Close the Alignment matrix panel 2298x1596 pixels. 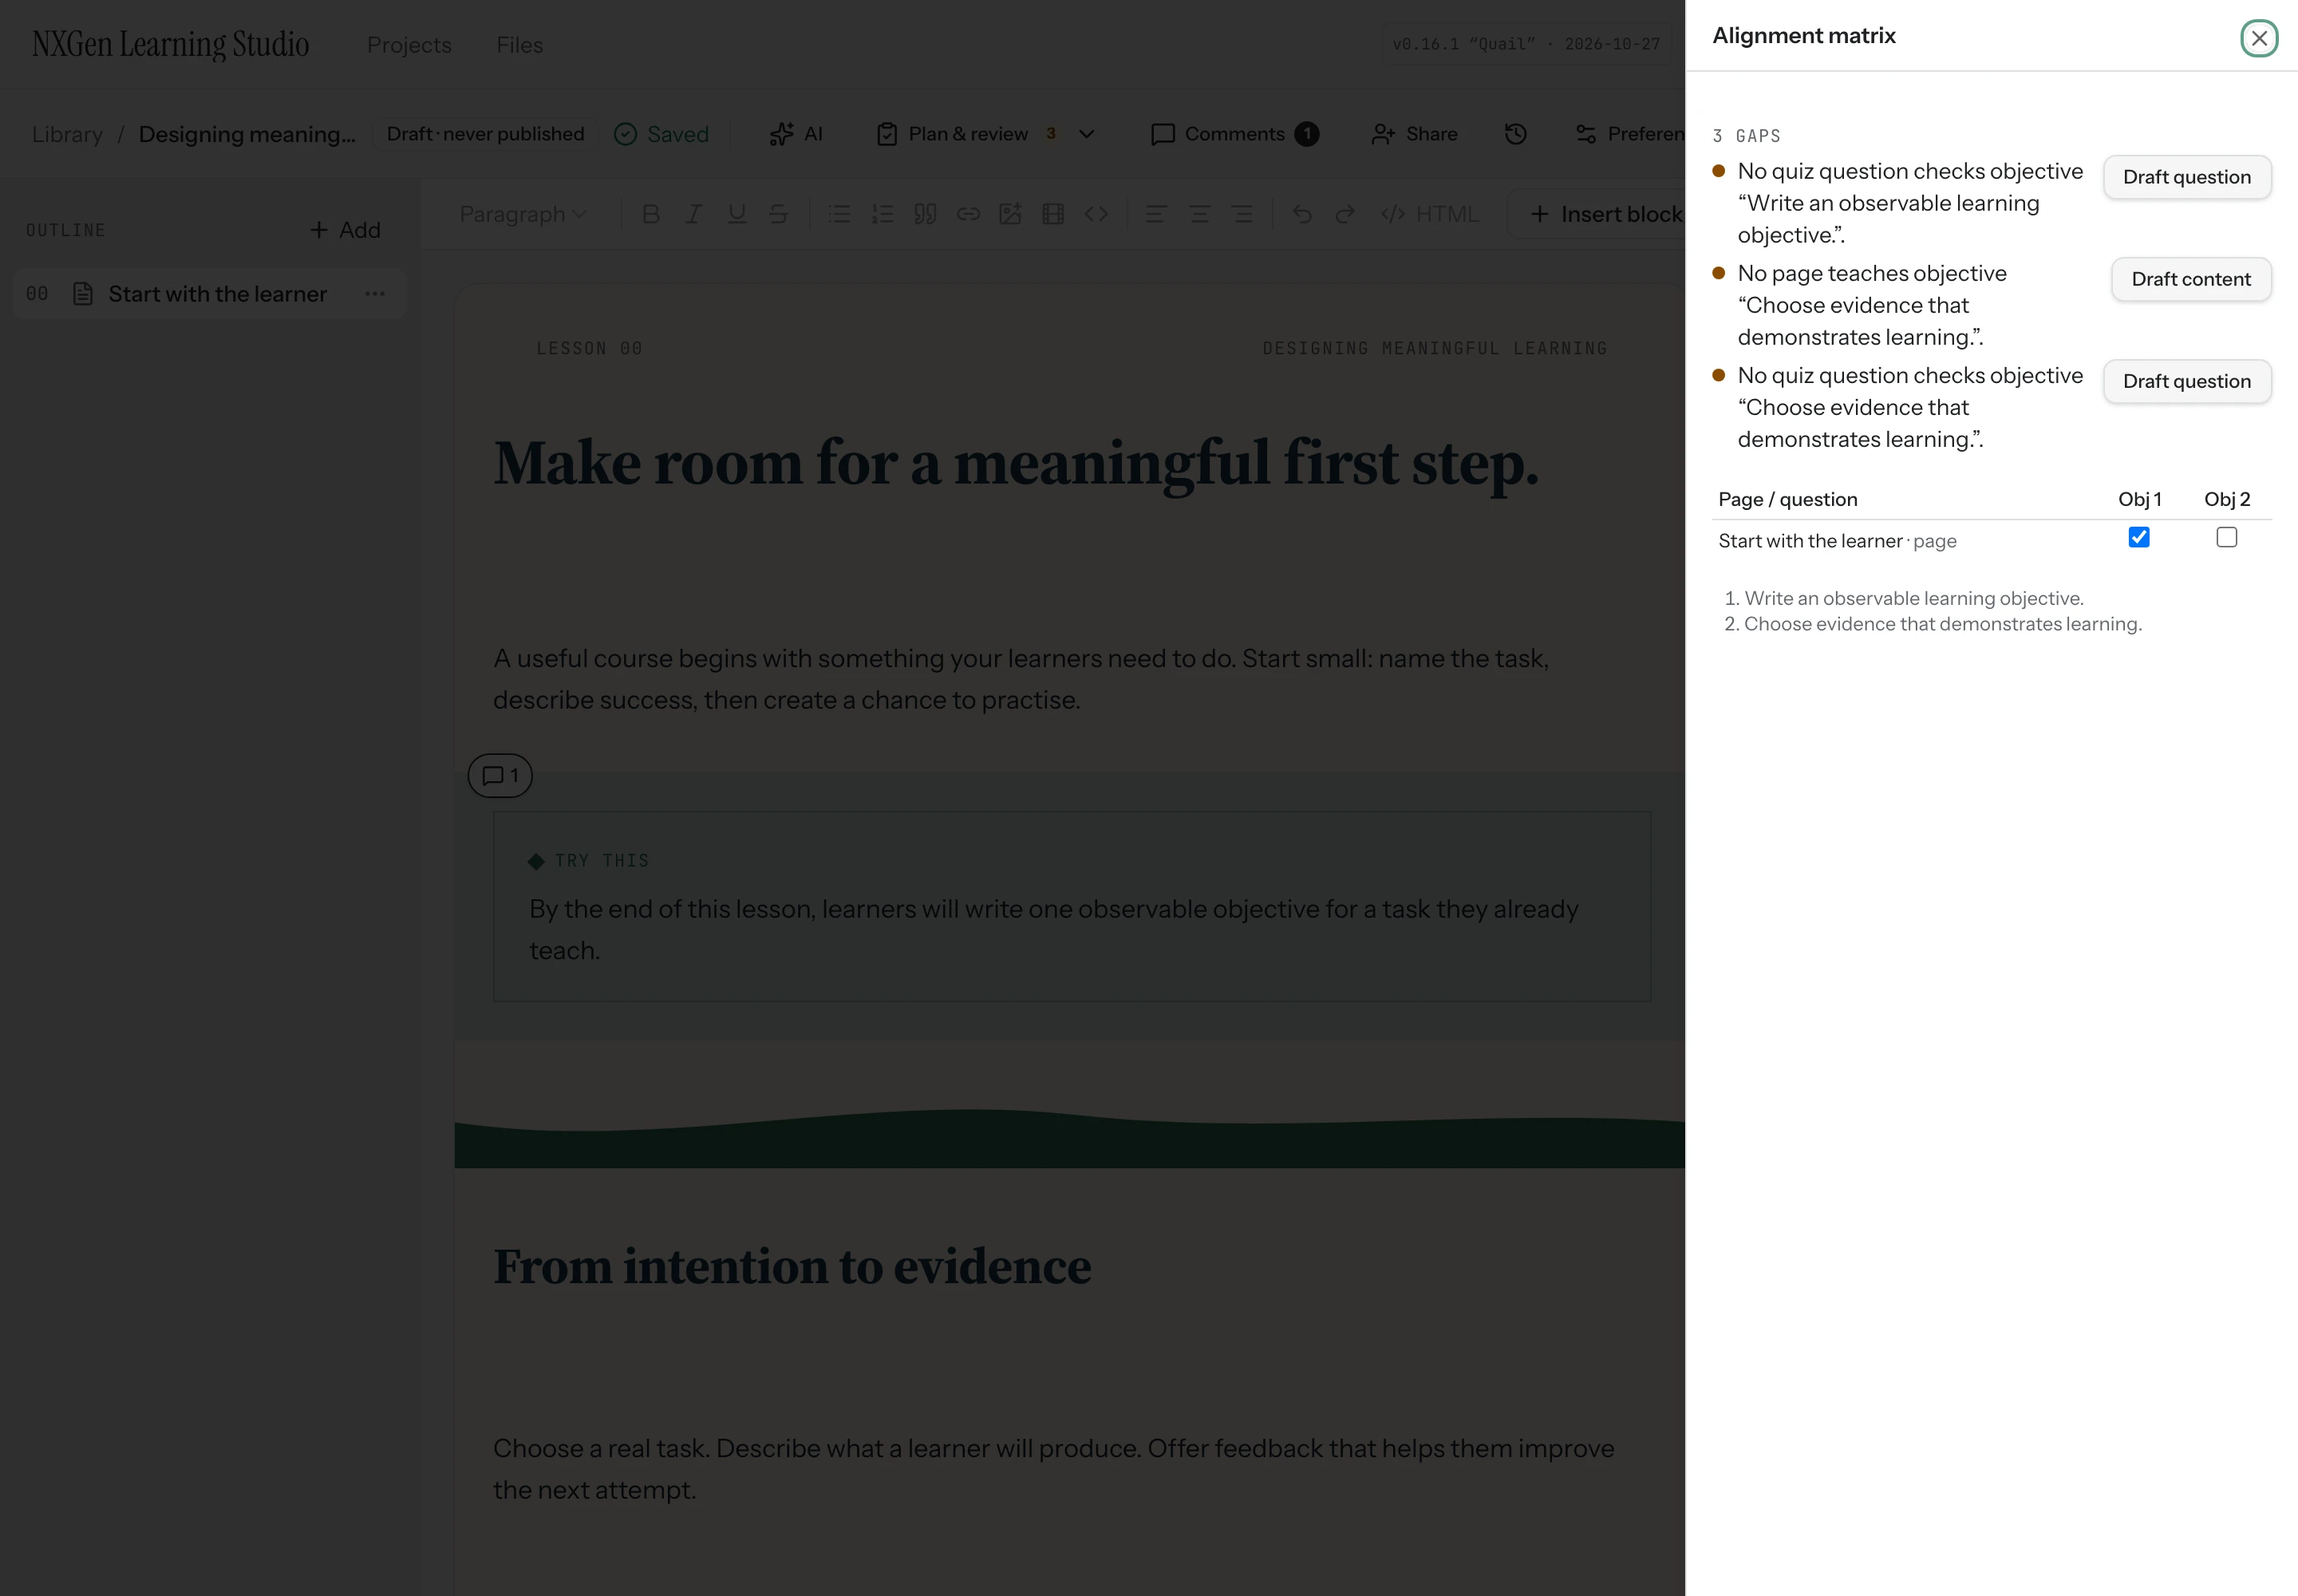pos(2259,38)
